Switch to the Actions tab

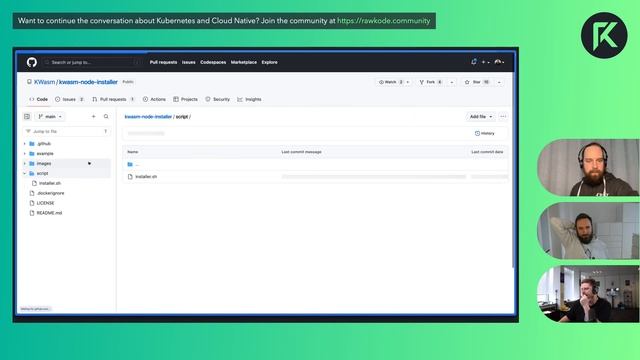(x=154, y=99)
